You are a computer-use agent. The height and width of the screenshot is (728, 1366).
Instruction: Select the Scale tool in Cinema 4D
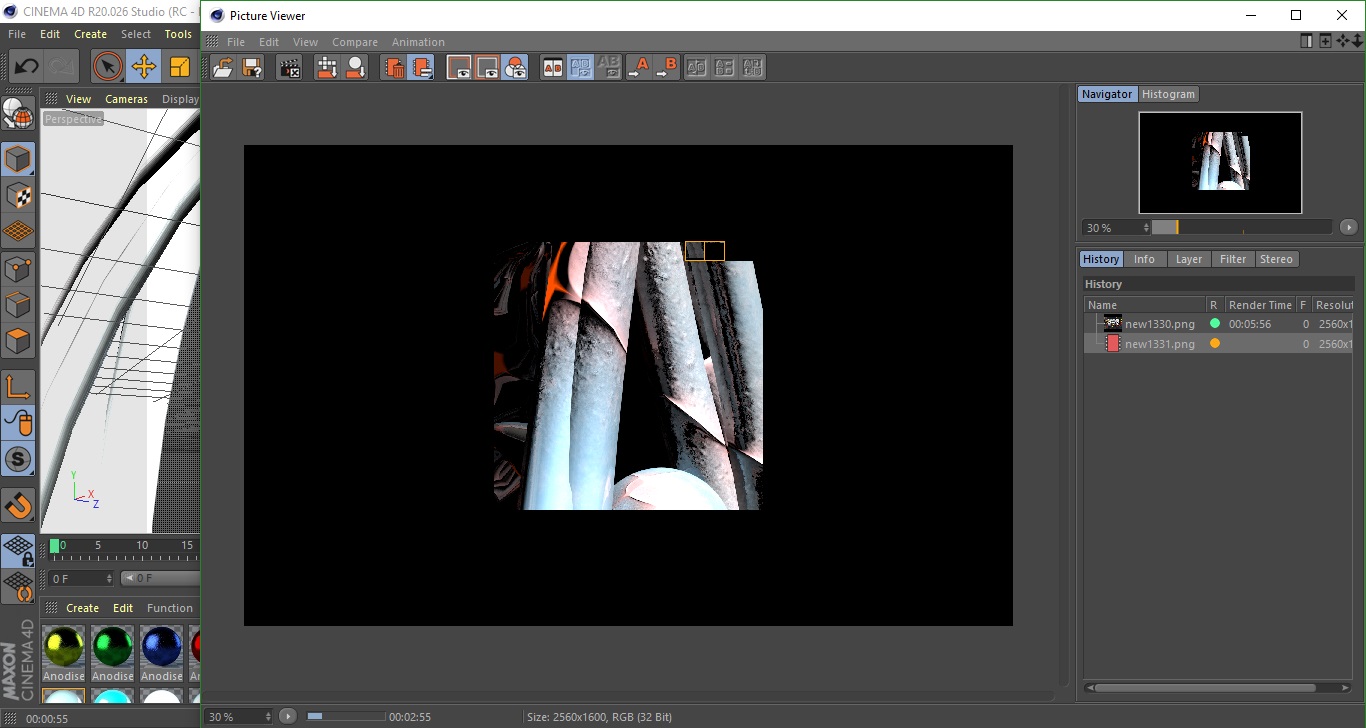pyautogui.click(x=180, y=67)
